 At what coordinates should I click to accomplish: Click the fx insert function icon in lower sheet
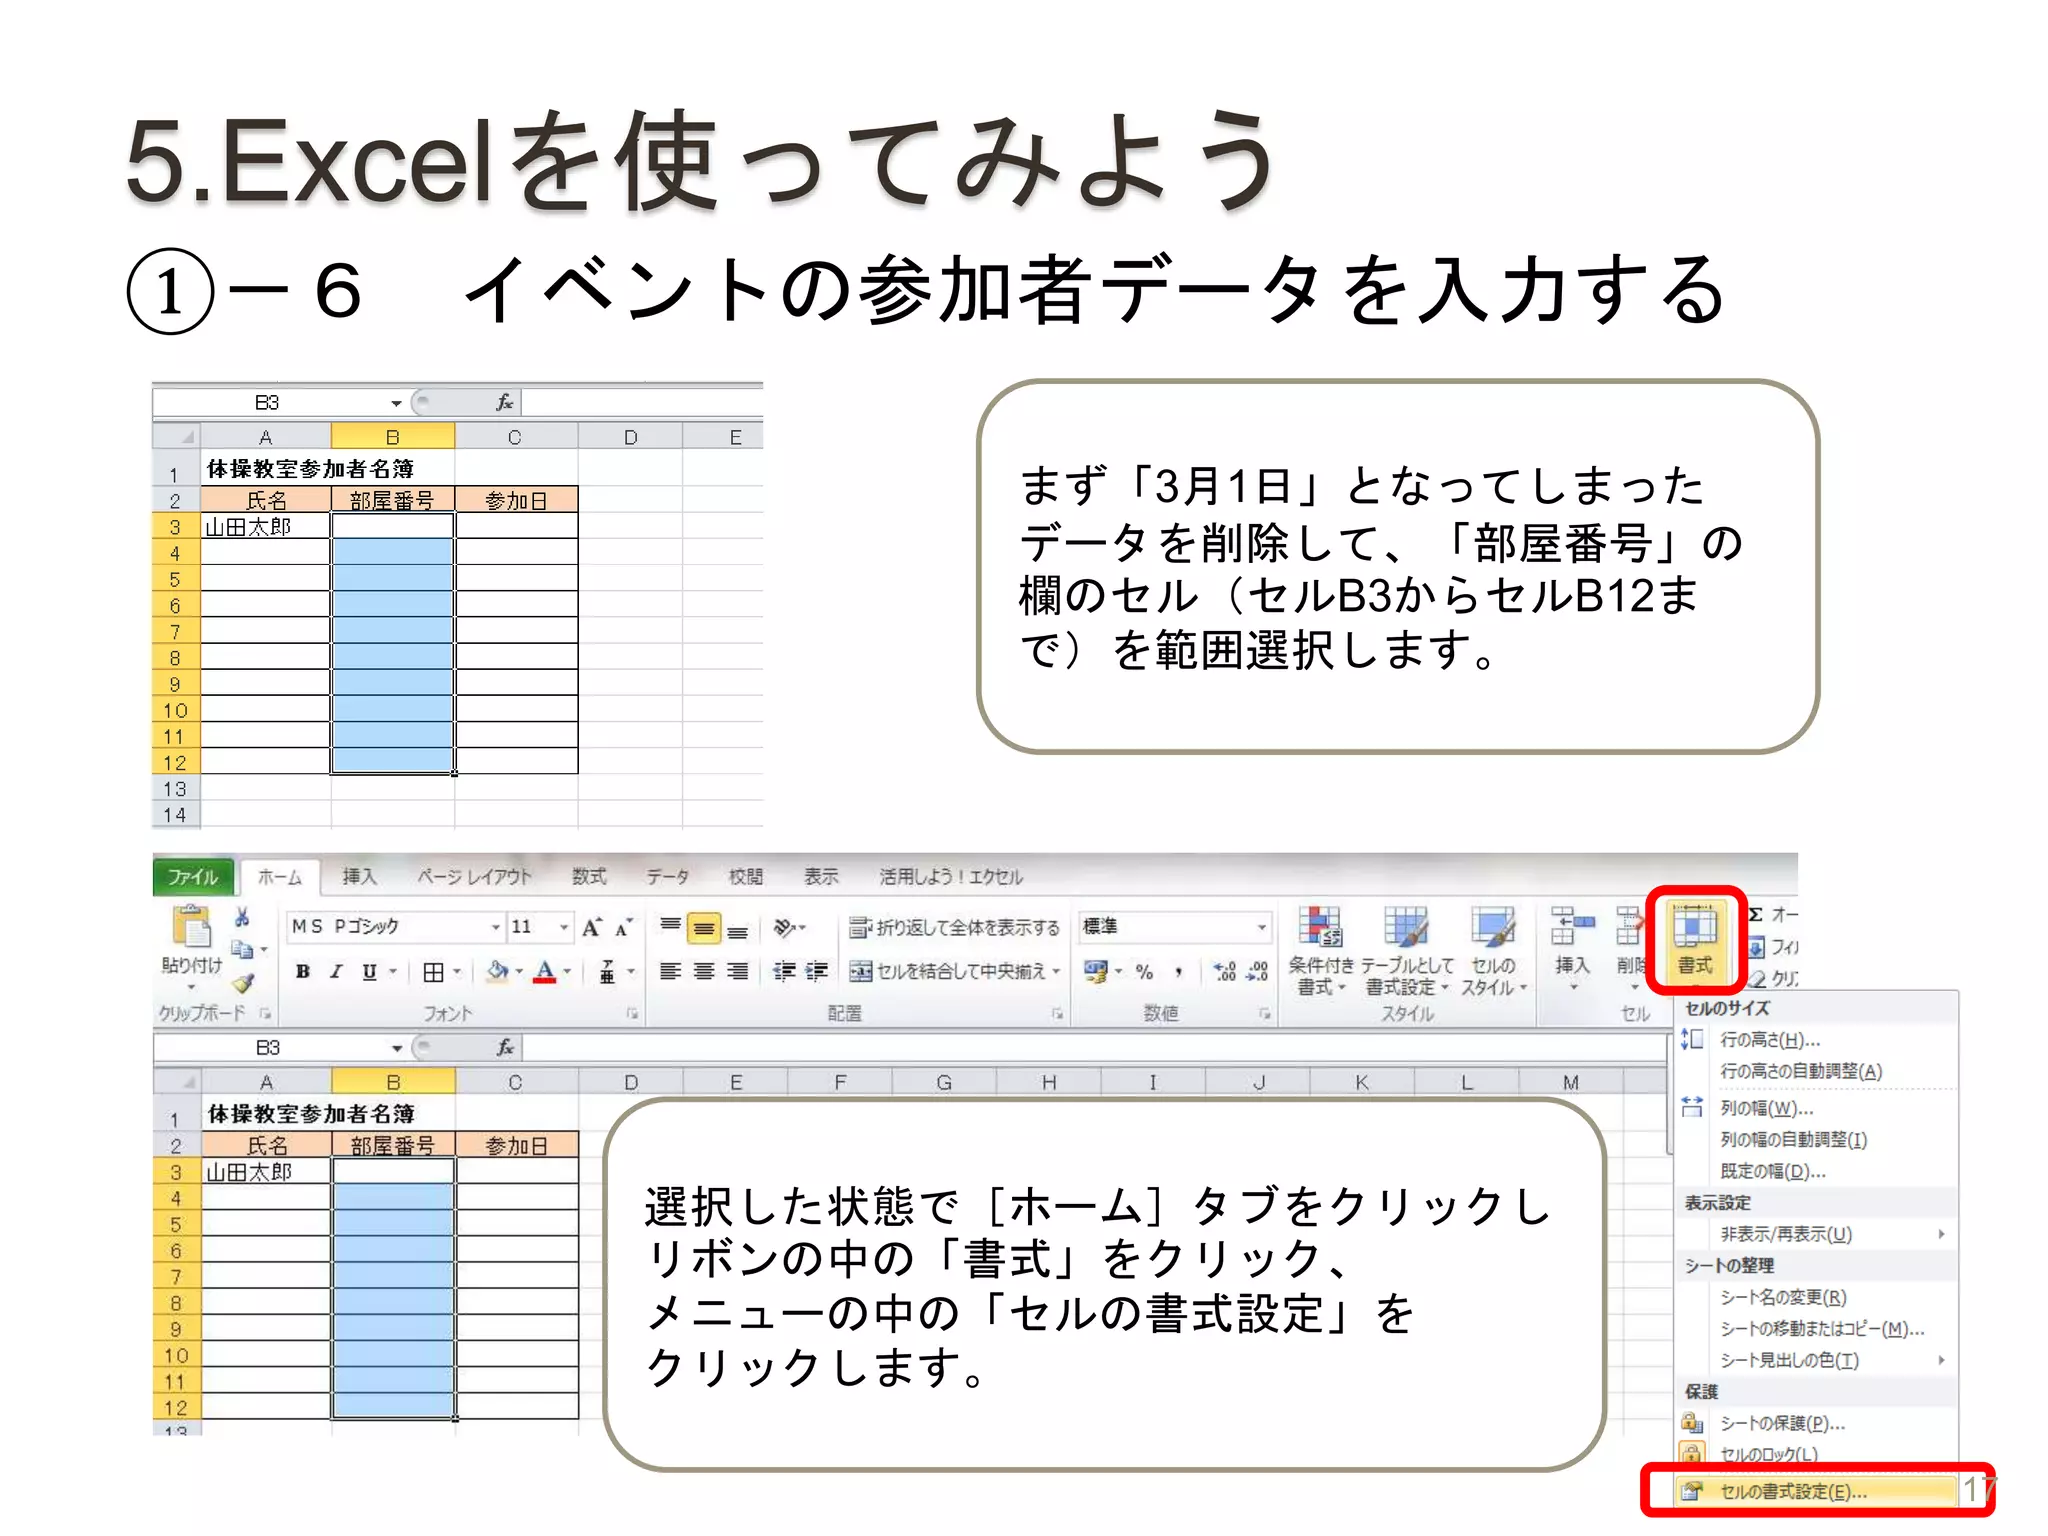pyautogui.click(x=505, y=1047)
